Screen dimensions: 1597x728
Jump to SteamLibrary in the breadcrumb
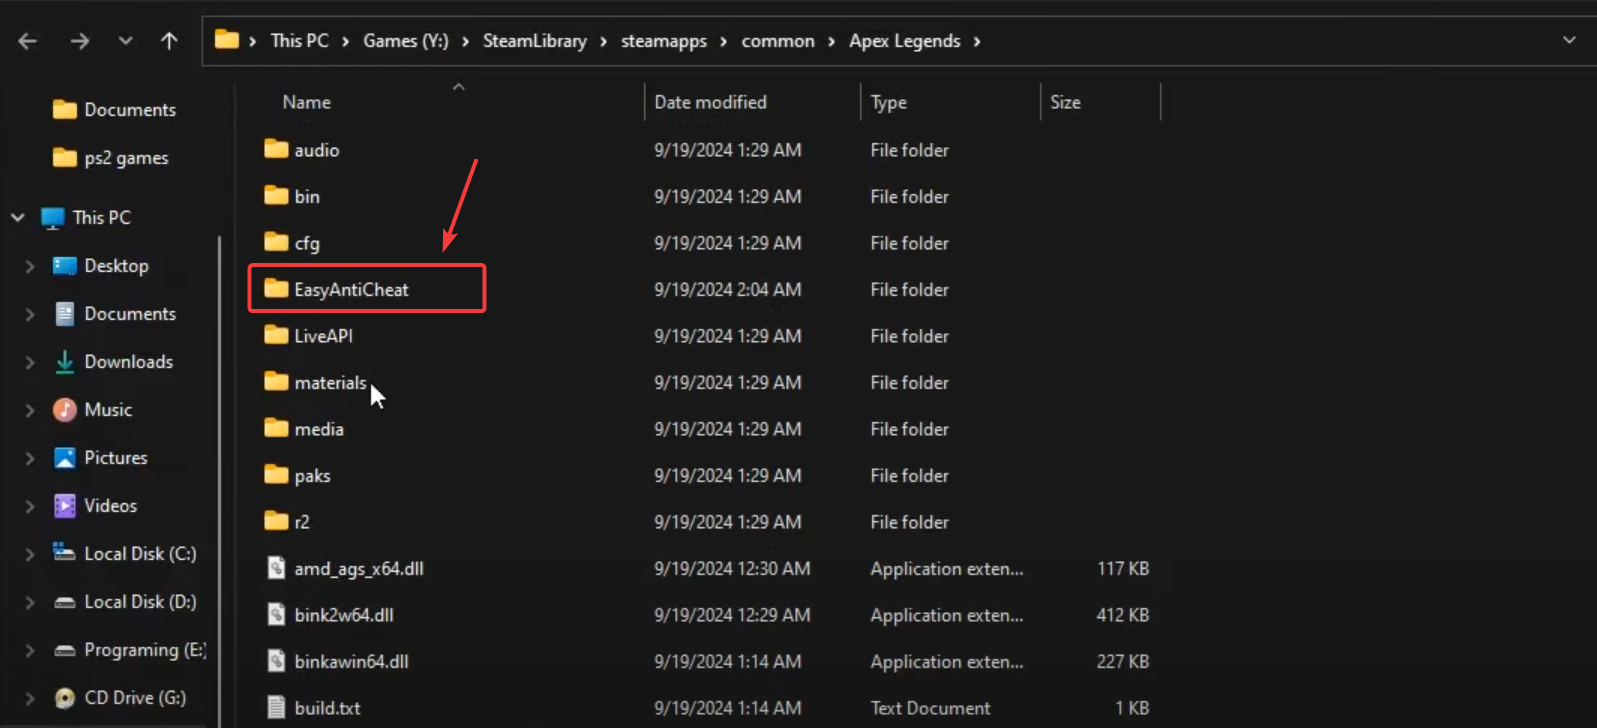(x=534, y=41)
